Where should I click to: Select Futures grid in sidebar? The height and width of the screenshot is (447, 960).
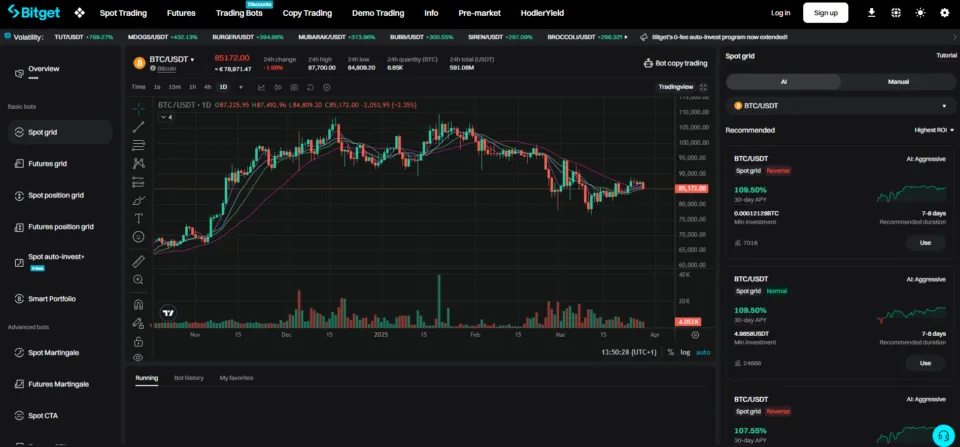click(60, 163)
